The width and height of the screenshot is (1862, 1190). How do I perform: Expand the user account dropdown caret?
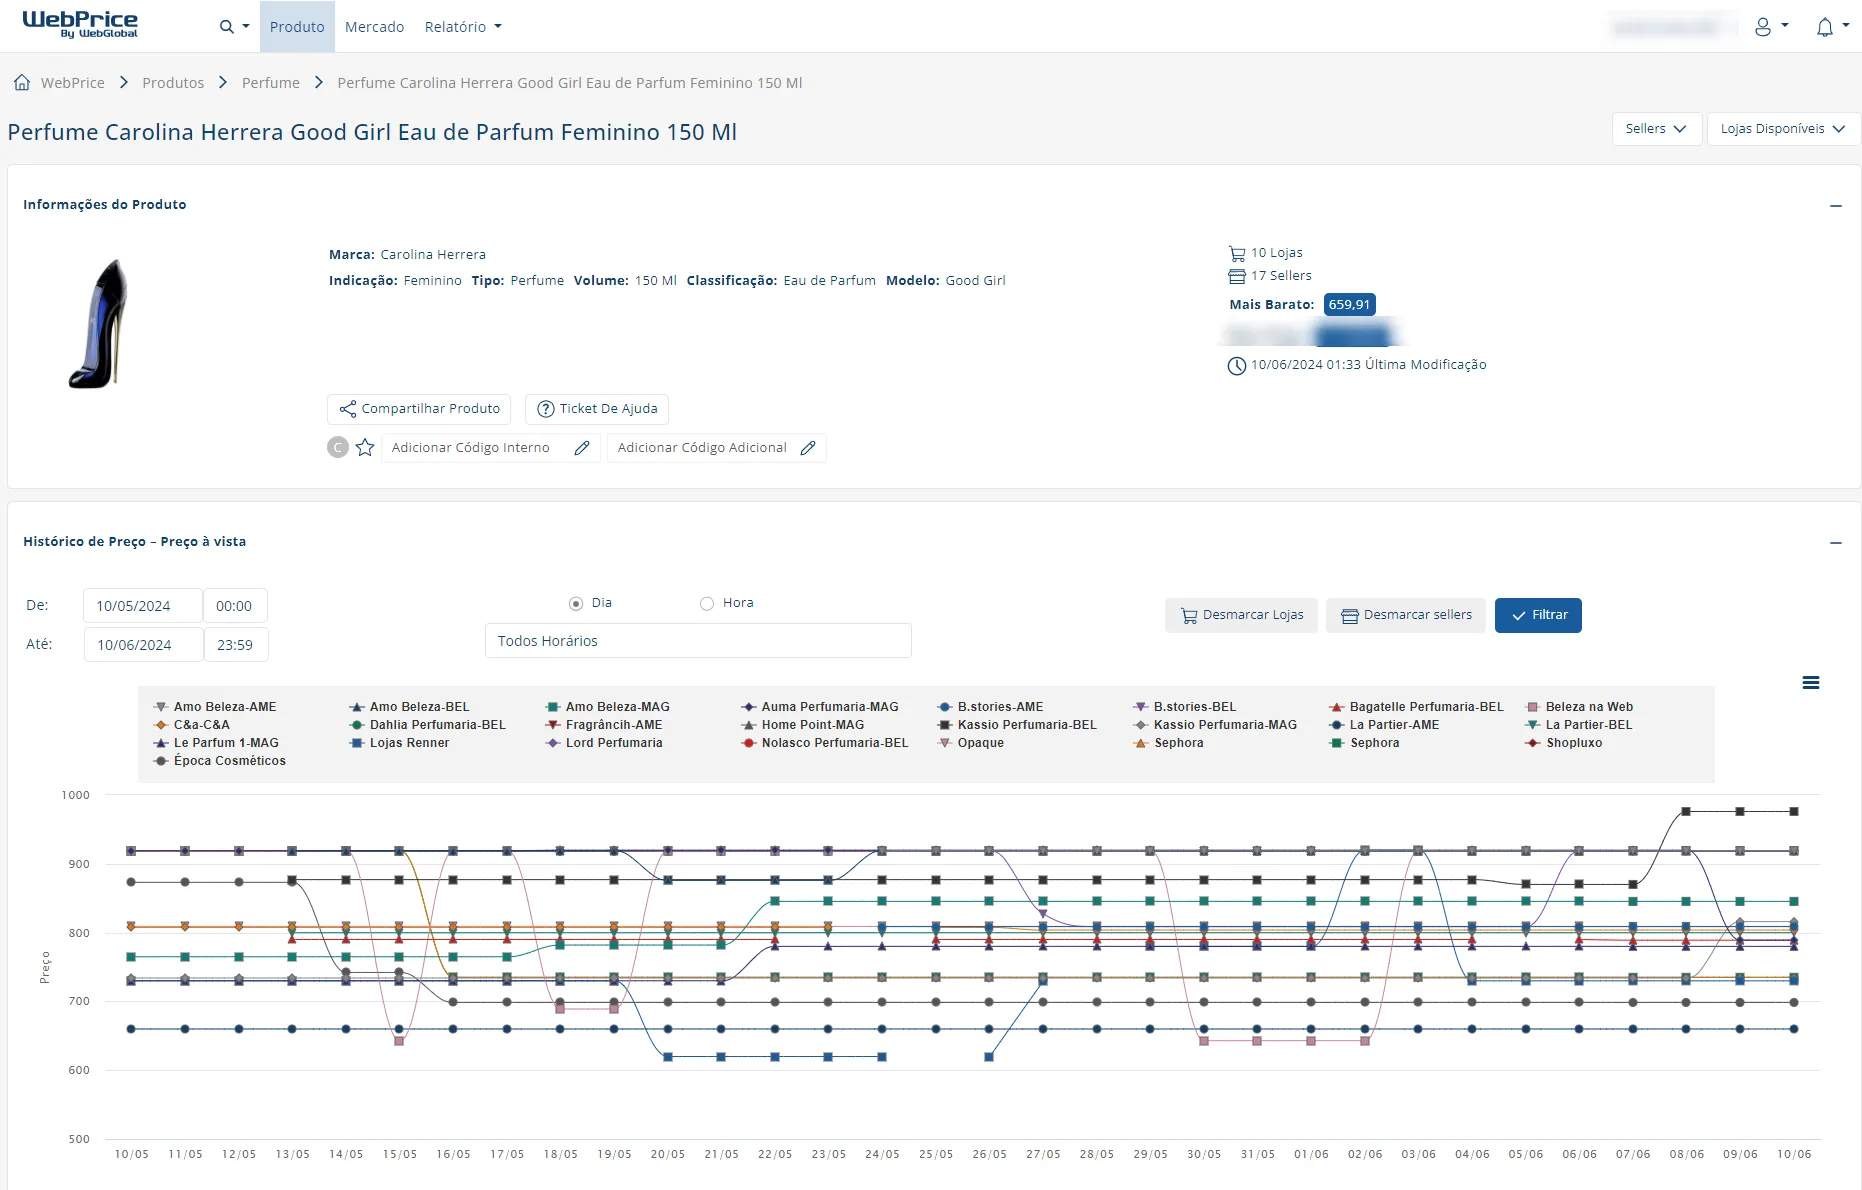click(x=1785, y=26)
